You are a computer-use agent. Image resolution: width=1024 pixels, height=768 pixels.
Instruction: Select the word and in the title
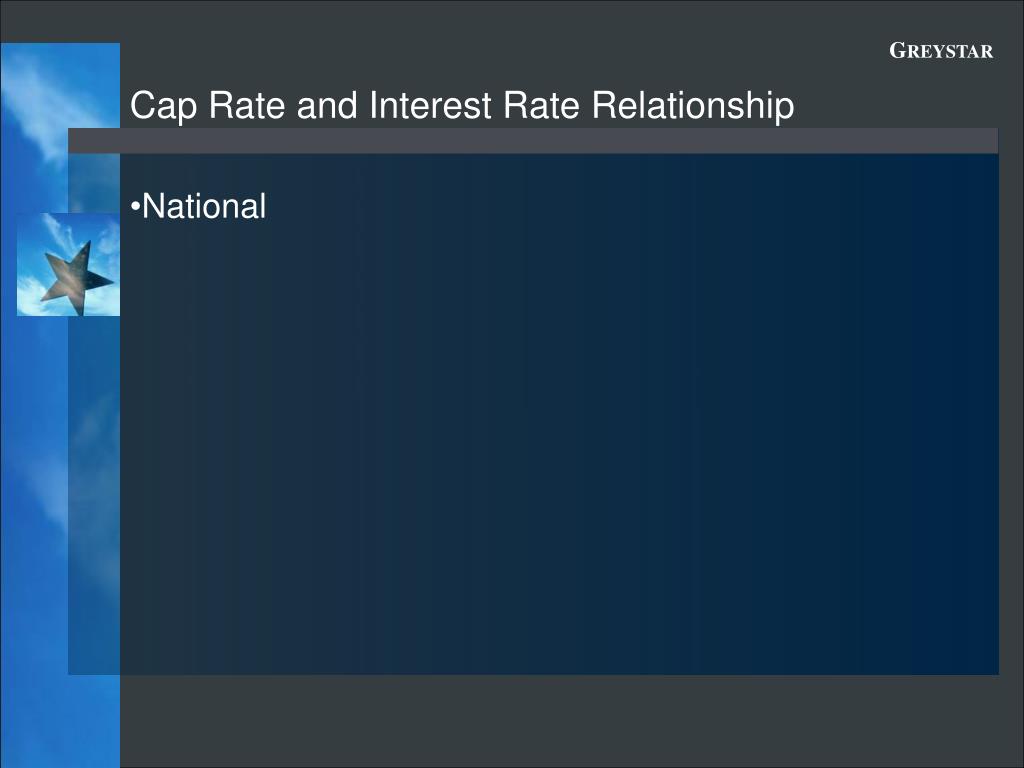click(327, 105)
